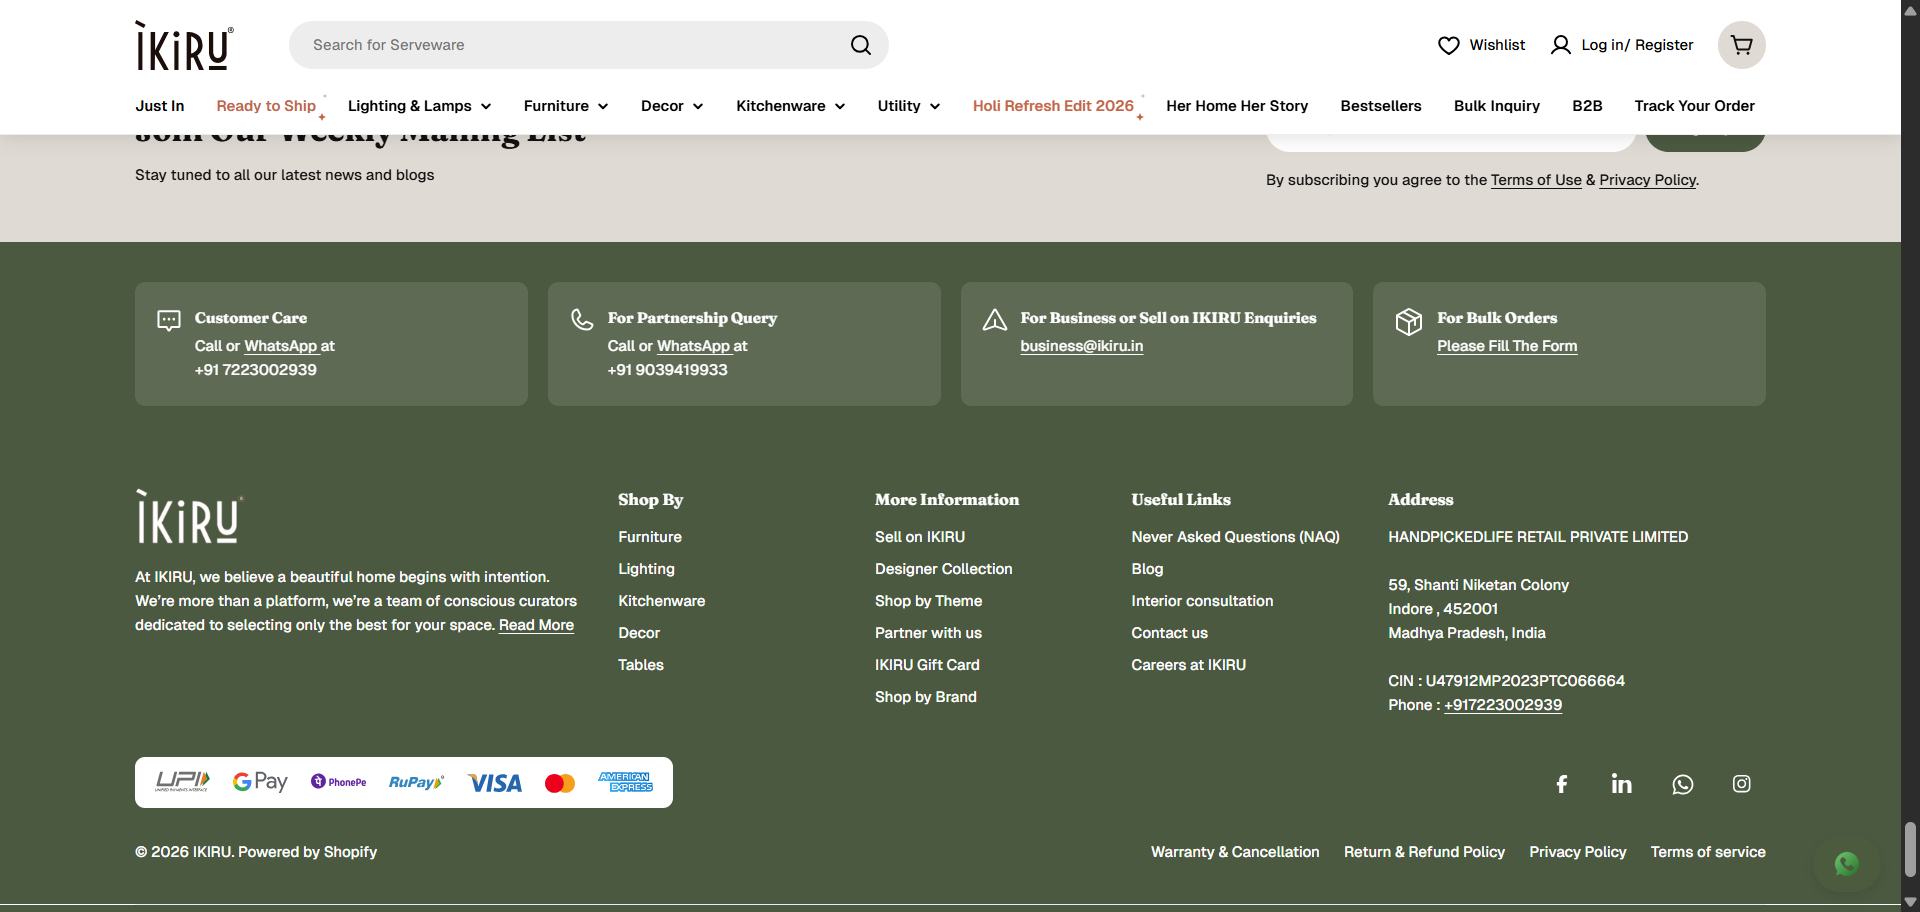This screenshot has width=1920, height=912.
Task: Expand Lighting & Lamps dropdown menu
Action: tap(419, 106)
